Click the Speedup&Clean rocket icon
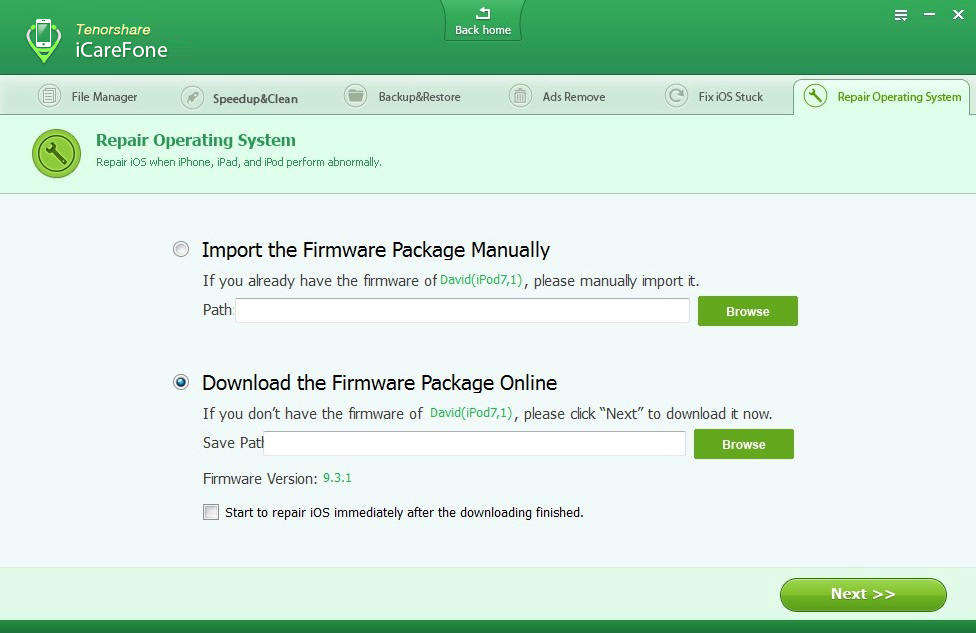 point(192,98)
